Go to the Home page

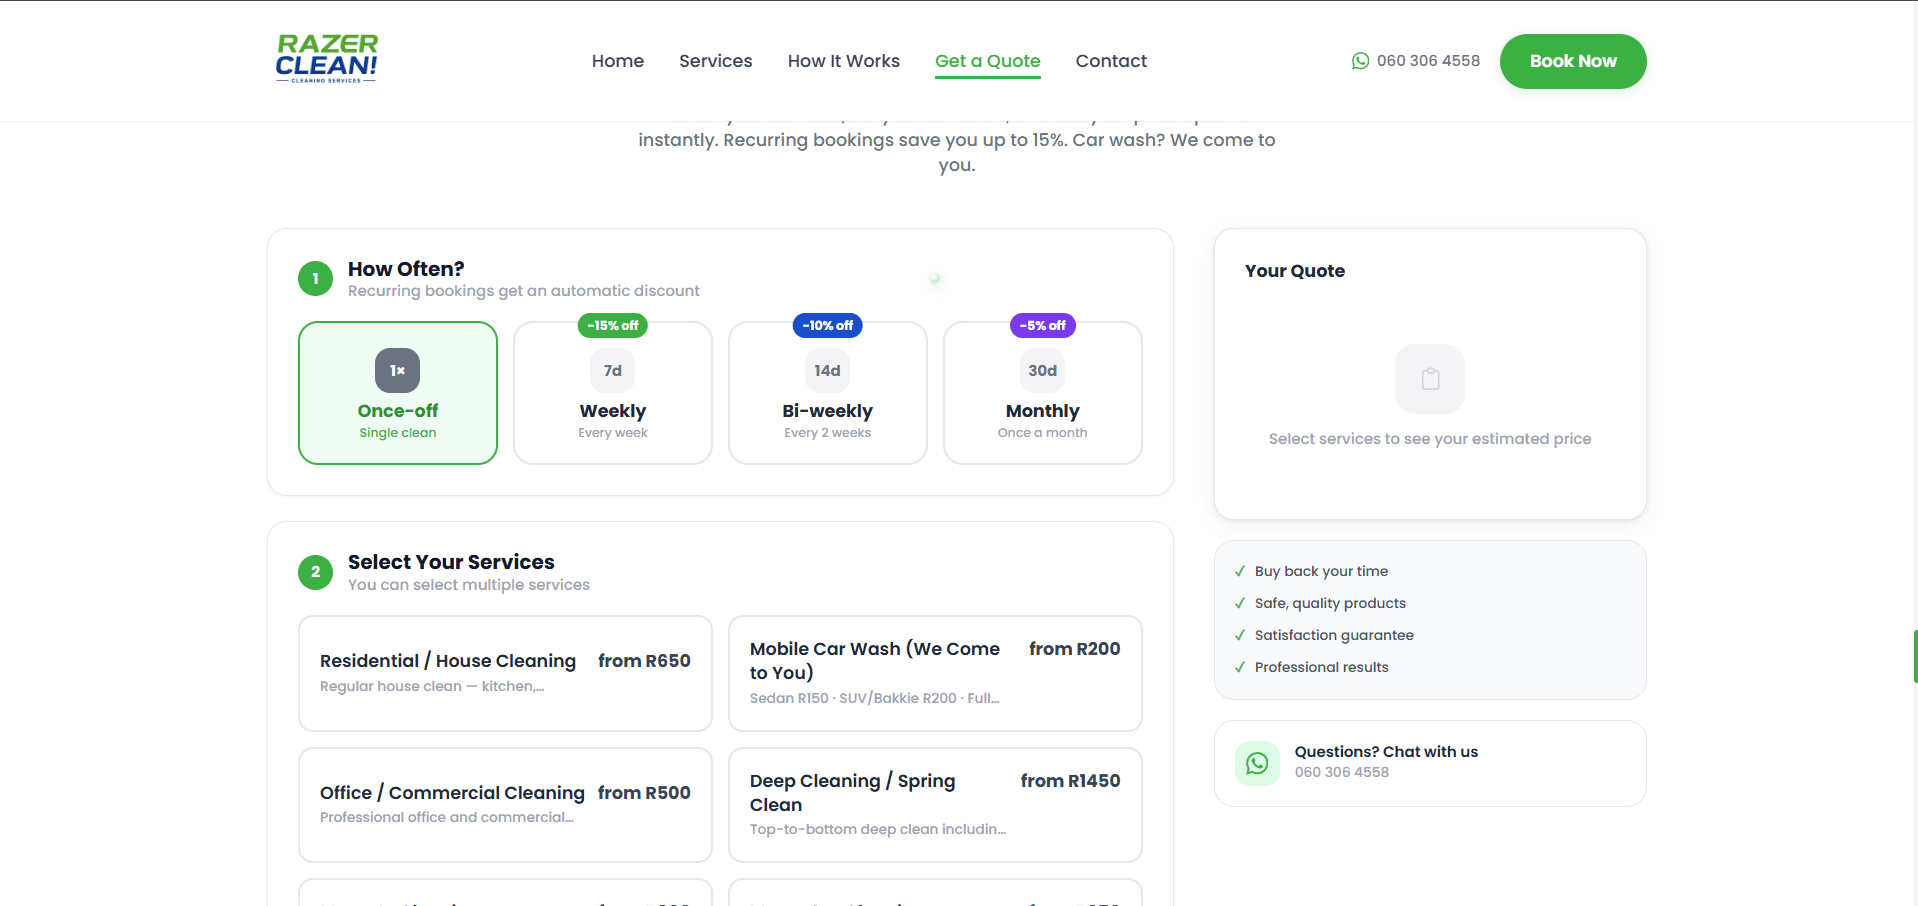click(618, 61)
